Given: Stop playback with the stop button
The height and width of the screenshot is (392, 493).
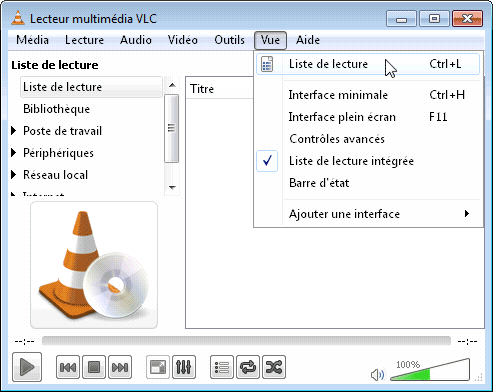Looking at the screenshot, I should point(94,367).
